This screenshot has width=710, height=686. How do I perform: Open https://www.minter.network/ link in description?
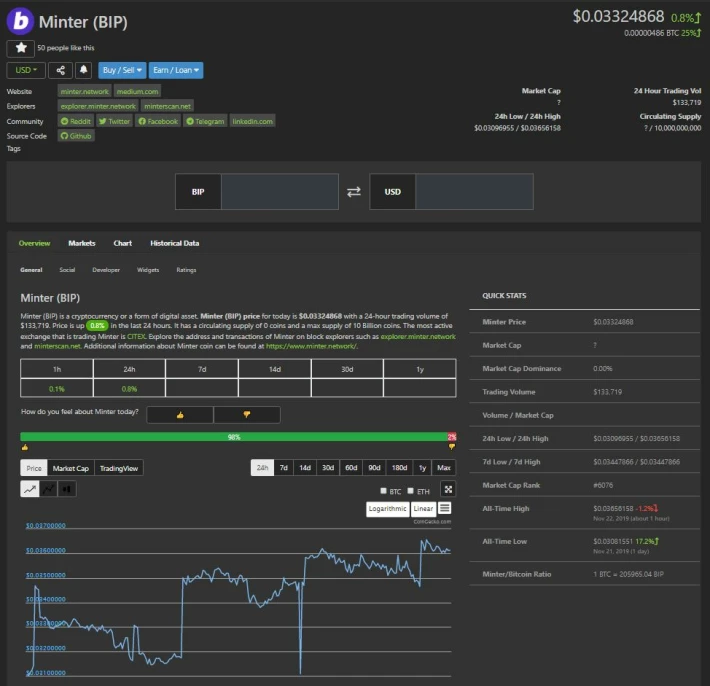click(312, 346)
